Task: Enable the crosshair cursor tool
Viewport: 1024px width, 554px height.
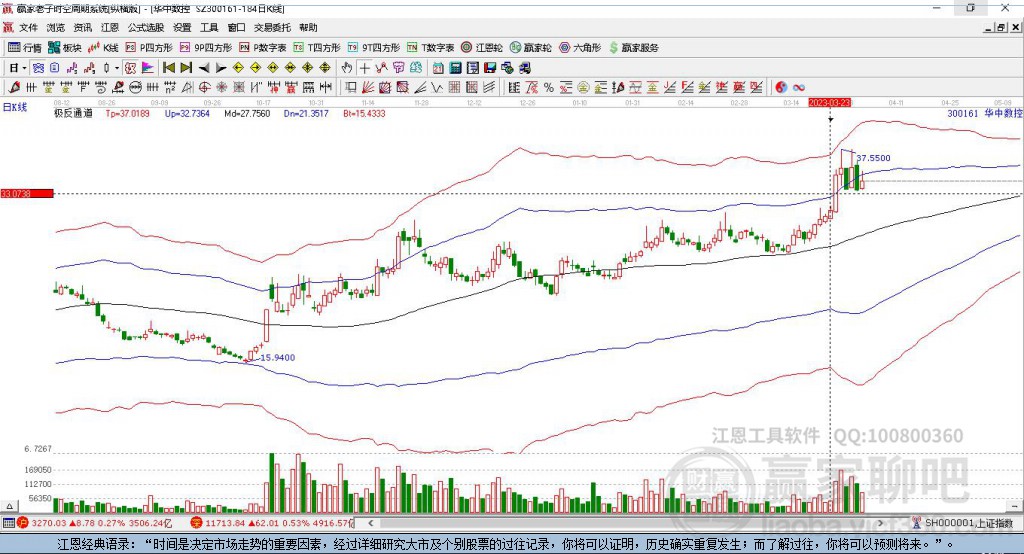Action: coord(364,68)
